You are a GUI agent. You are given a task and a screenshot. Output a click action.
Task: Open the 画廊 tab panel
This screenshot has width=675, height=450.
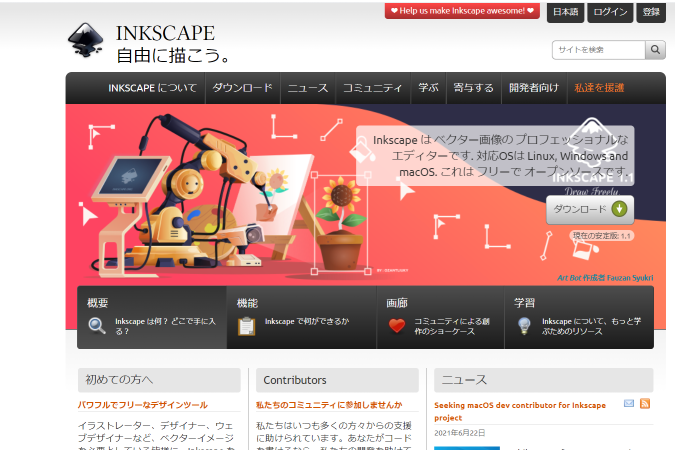coord(440,317)
